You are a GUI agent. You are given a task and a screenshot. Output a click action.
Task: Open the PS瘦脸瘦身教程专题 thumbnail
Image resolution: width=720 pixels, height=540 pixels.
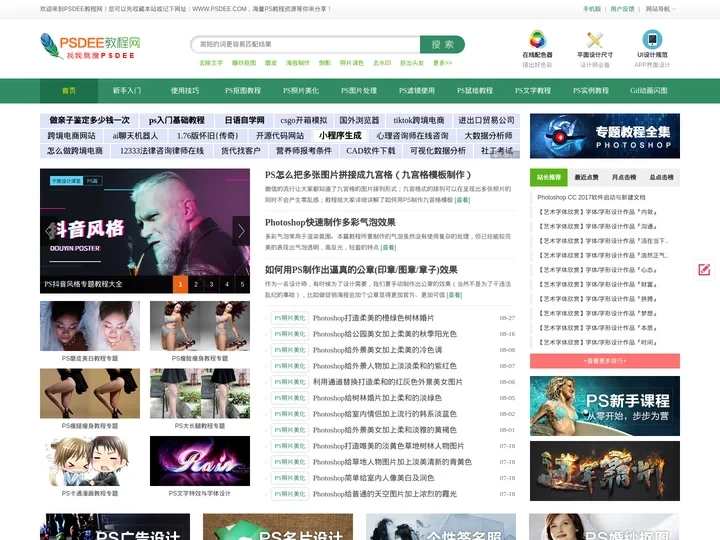[x=200, y=326]
